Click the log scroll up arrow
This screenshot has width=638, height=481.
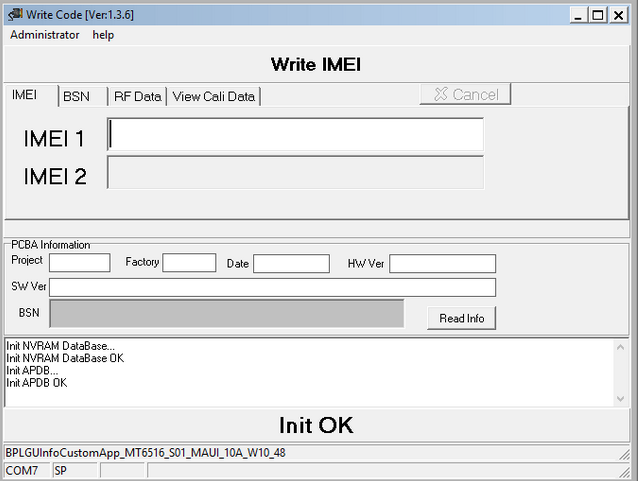tap(621, 347)
